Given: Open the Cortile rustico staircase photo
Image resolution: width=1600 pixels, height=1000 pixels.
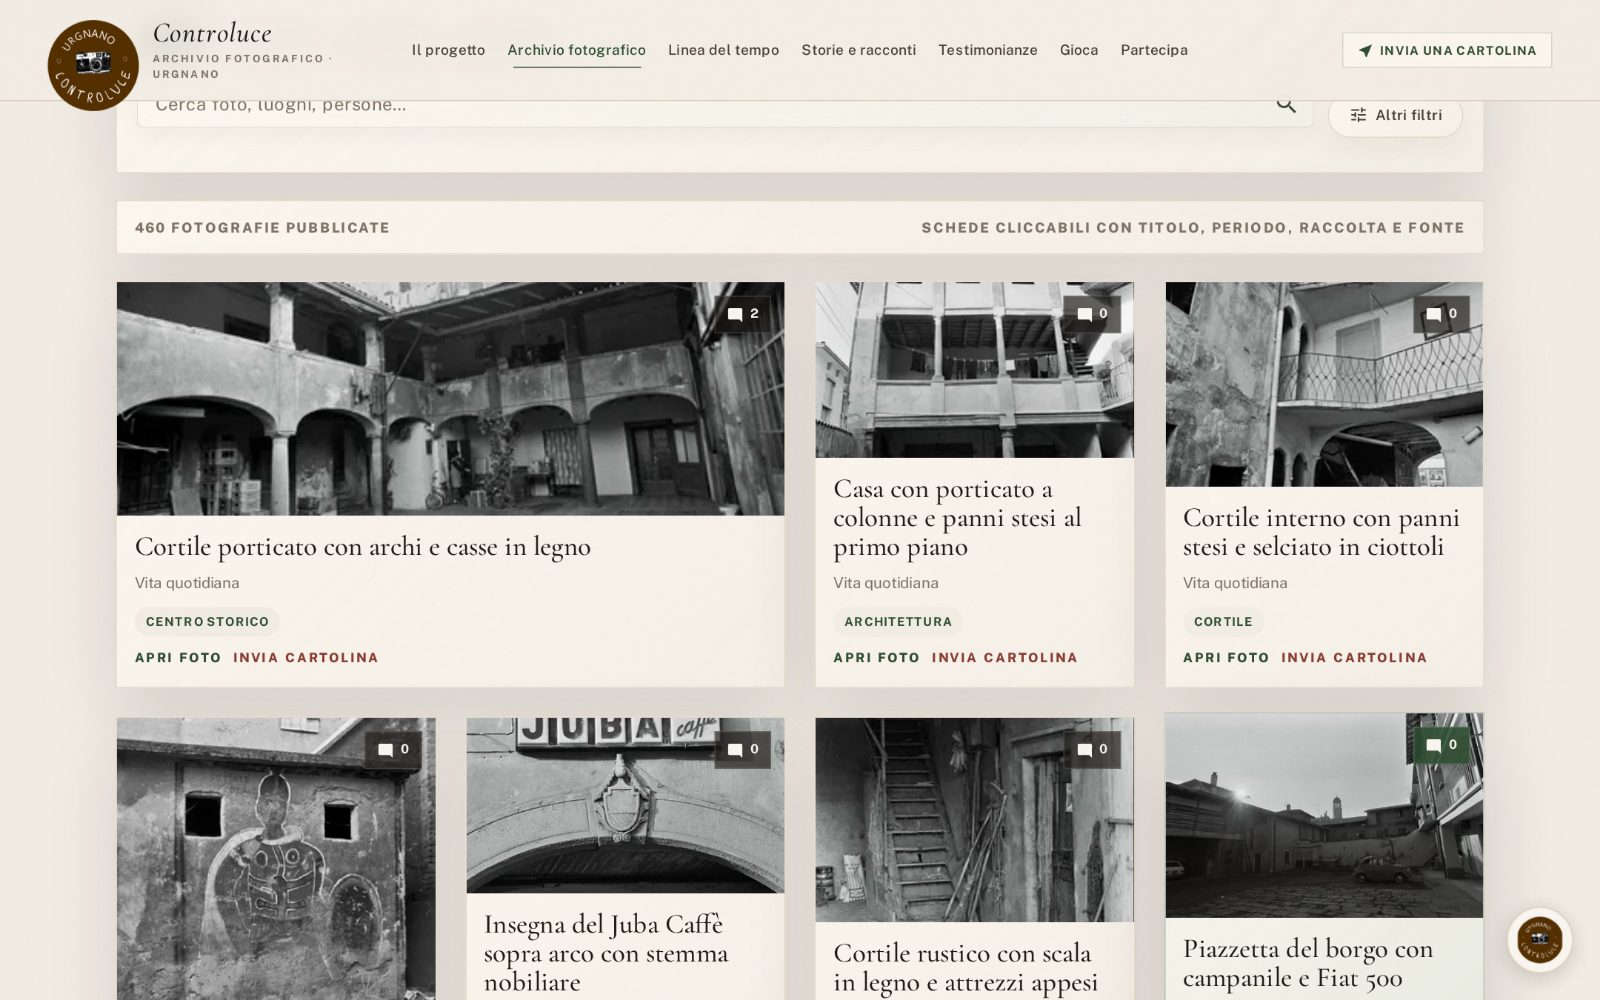Looking at the screenshot, I should [x=974, y=820].
